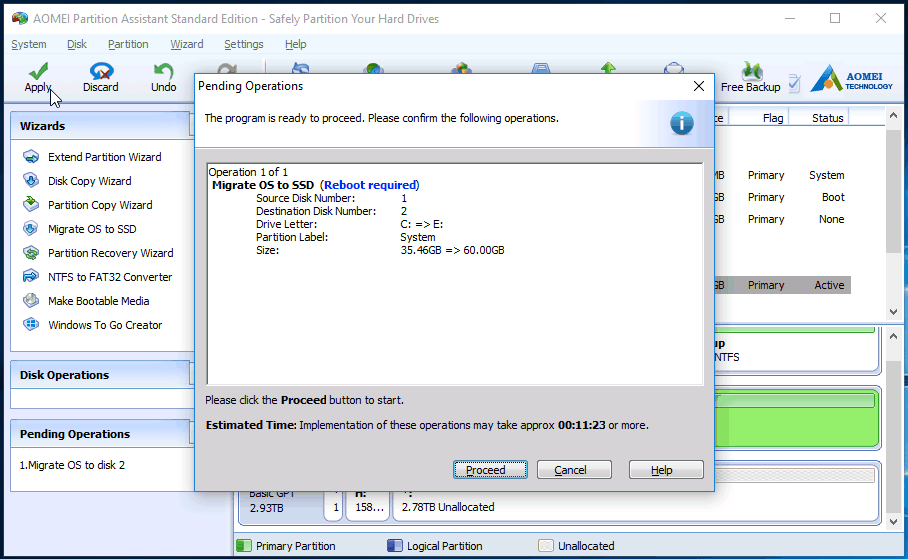Select the '1.Migrate OS to disk 2' pending item
Screen dimensions: 908x559
coord(72,465)
